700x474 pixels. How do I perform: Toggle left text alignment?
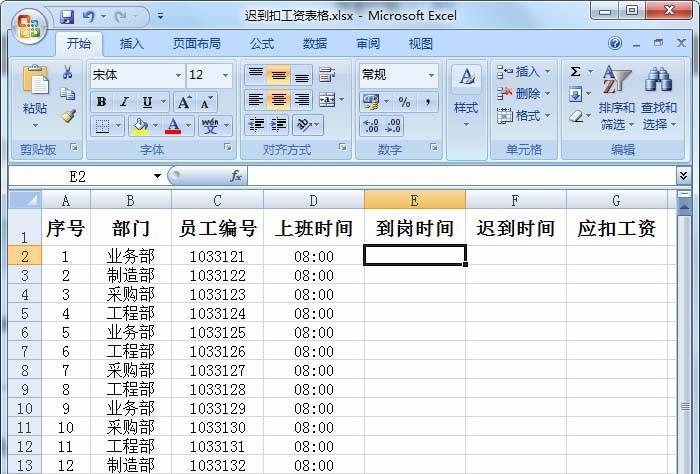point(255,100)
